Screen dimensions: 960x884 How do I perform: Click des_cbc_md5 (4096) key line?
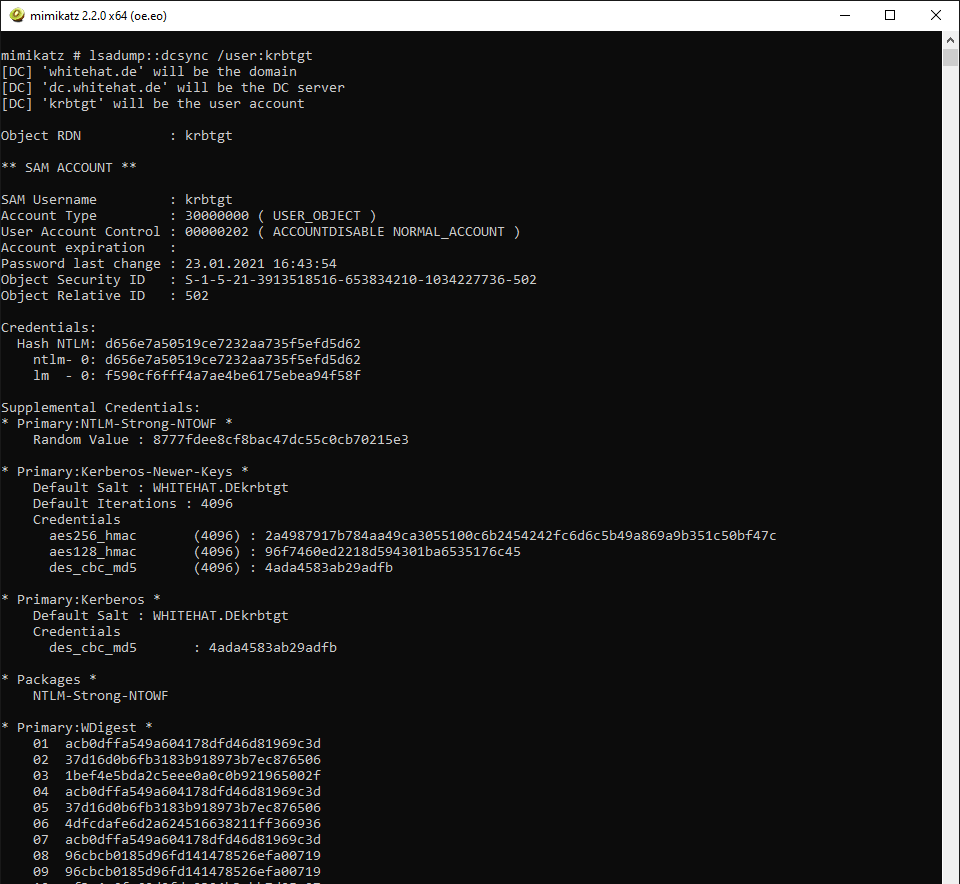(221, 567)
